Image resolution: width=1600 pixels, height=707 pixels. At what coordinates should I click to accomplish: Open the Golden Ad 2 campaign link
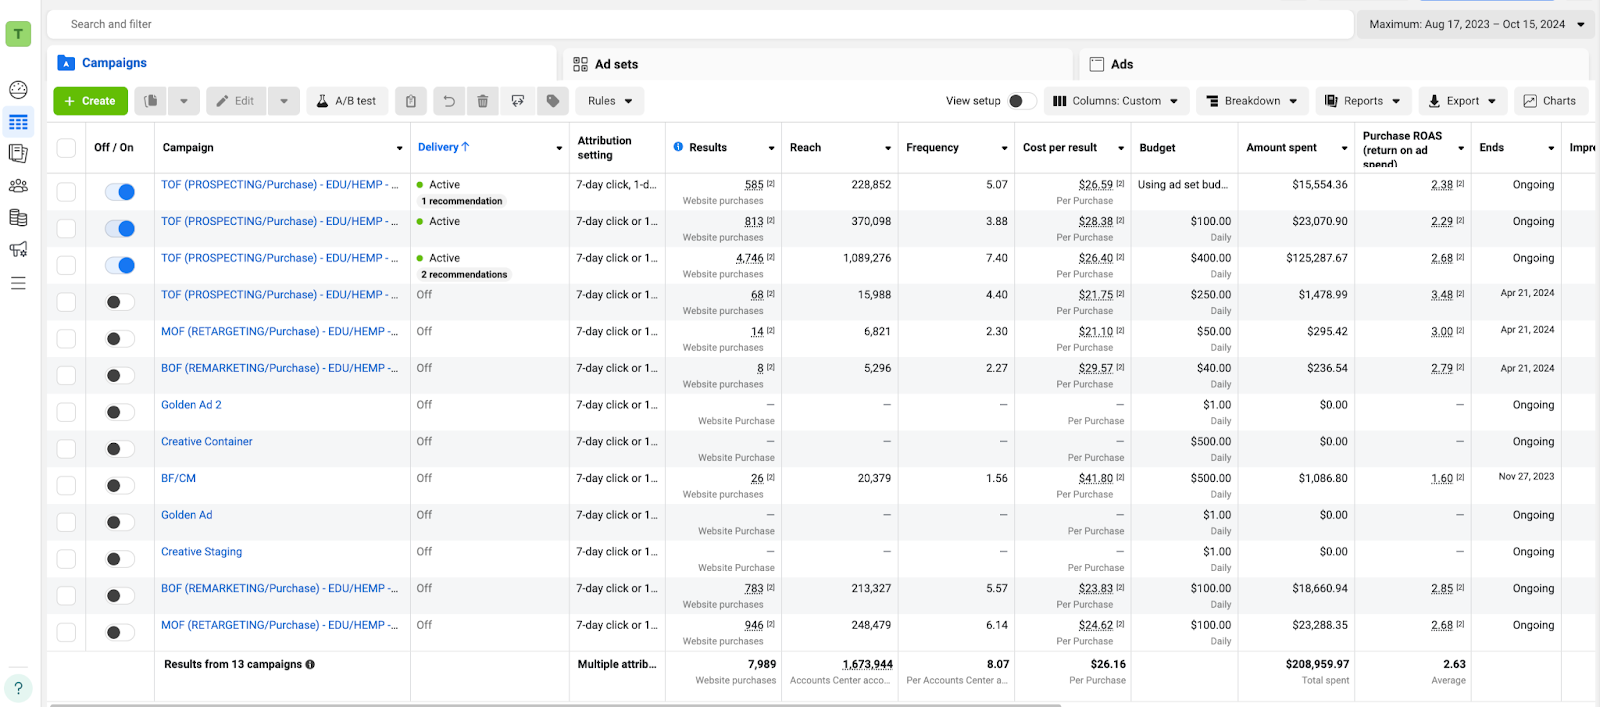coord(191,405)
